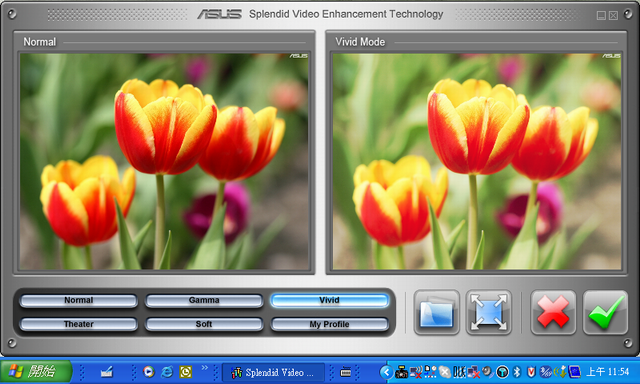
Task: Click the Vivid Mode preview tulip image
Action: 477,161
